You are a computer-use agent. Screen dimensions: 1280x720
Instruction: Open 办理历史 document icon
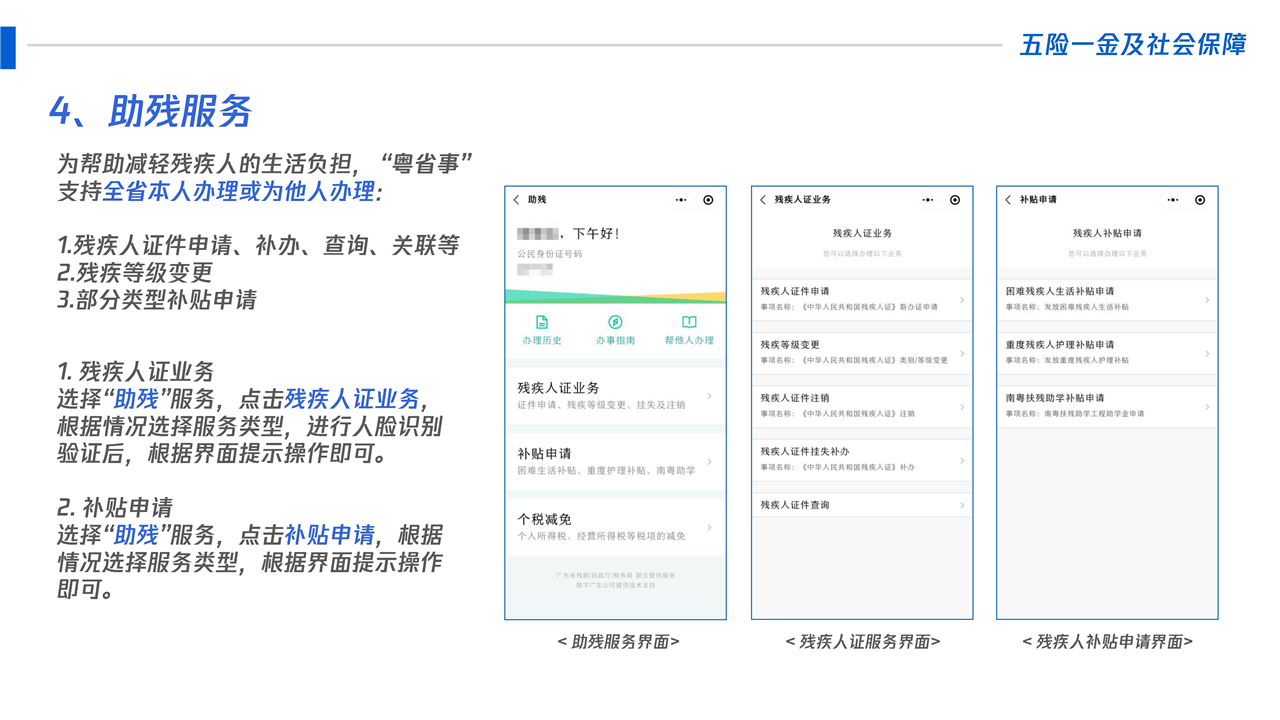tap(542, 322)
